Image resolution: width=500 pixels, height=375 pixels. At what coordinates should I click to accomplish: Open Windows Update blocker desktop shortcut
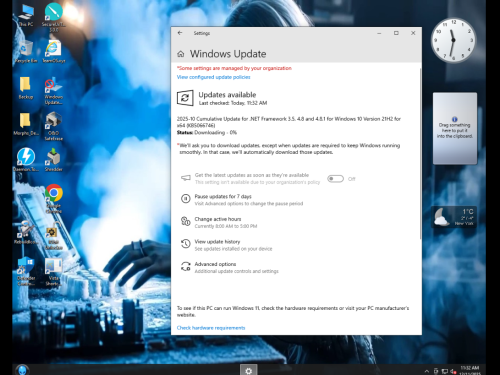coord(54,91)
